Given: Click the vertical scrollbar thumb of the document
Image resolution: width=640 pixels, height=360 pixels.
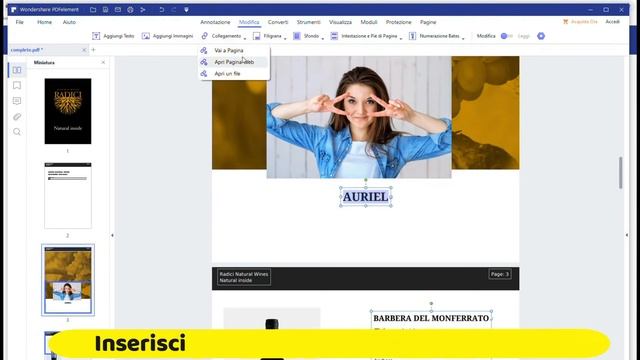Looking at the screenshot, I should click(620, 173).
